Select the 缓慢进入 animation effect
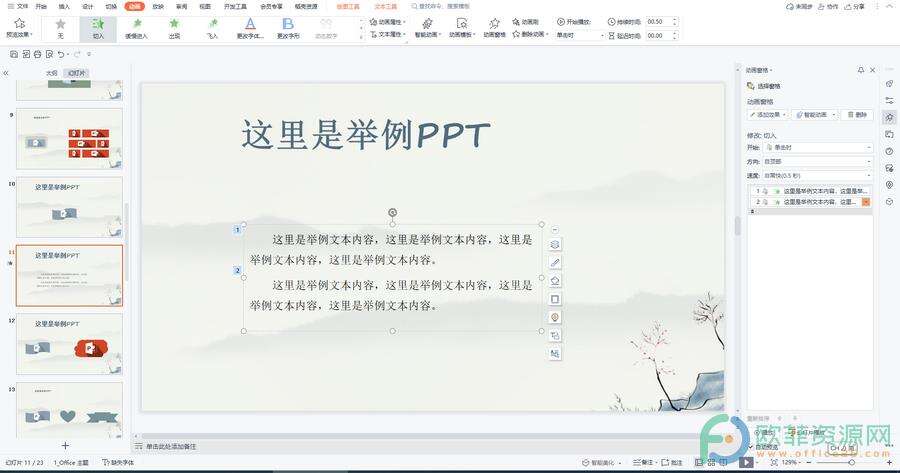The image size is (900, 473). click(137, 28)
